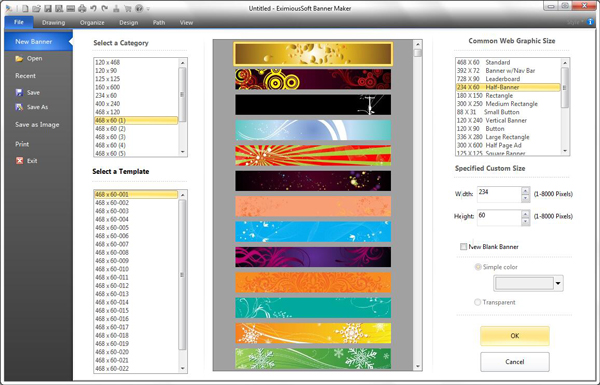Click the stamp icon in quick access toolbar
The image size is (600, 385).
pyautogui.click(x=116, y=8)
